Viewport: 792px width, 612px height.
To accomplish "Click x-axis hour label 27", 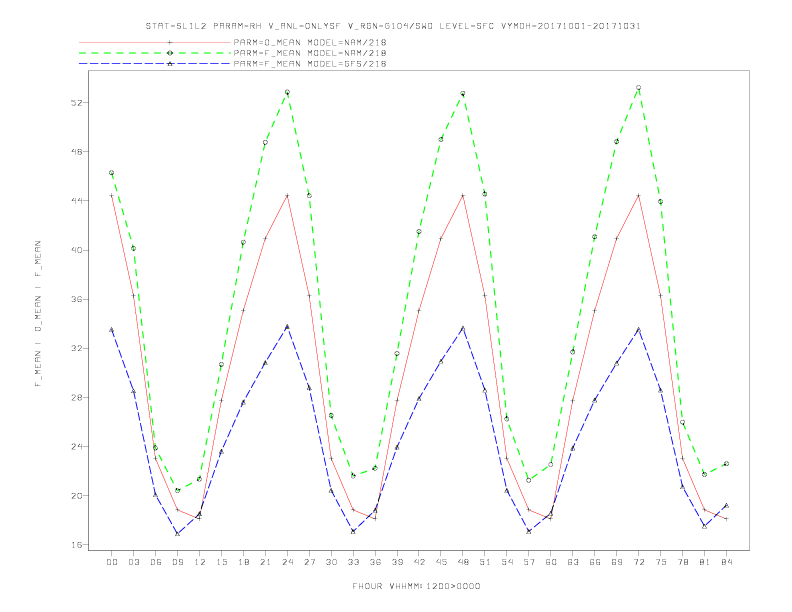I will pyautogui.click(x=309, y=562).
